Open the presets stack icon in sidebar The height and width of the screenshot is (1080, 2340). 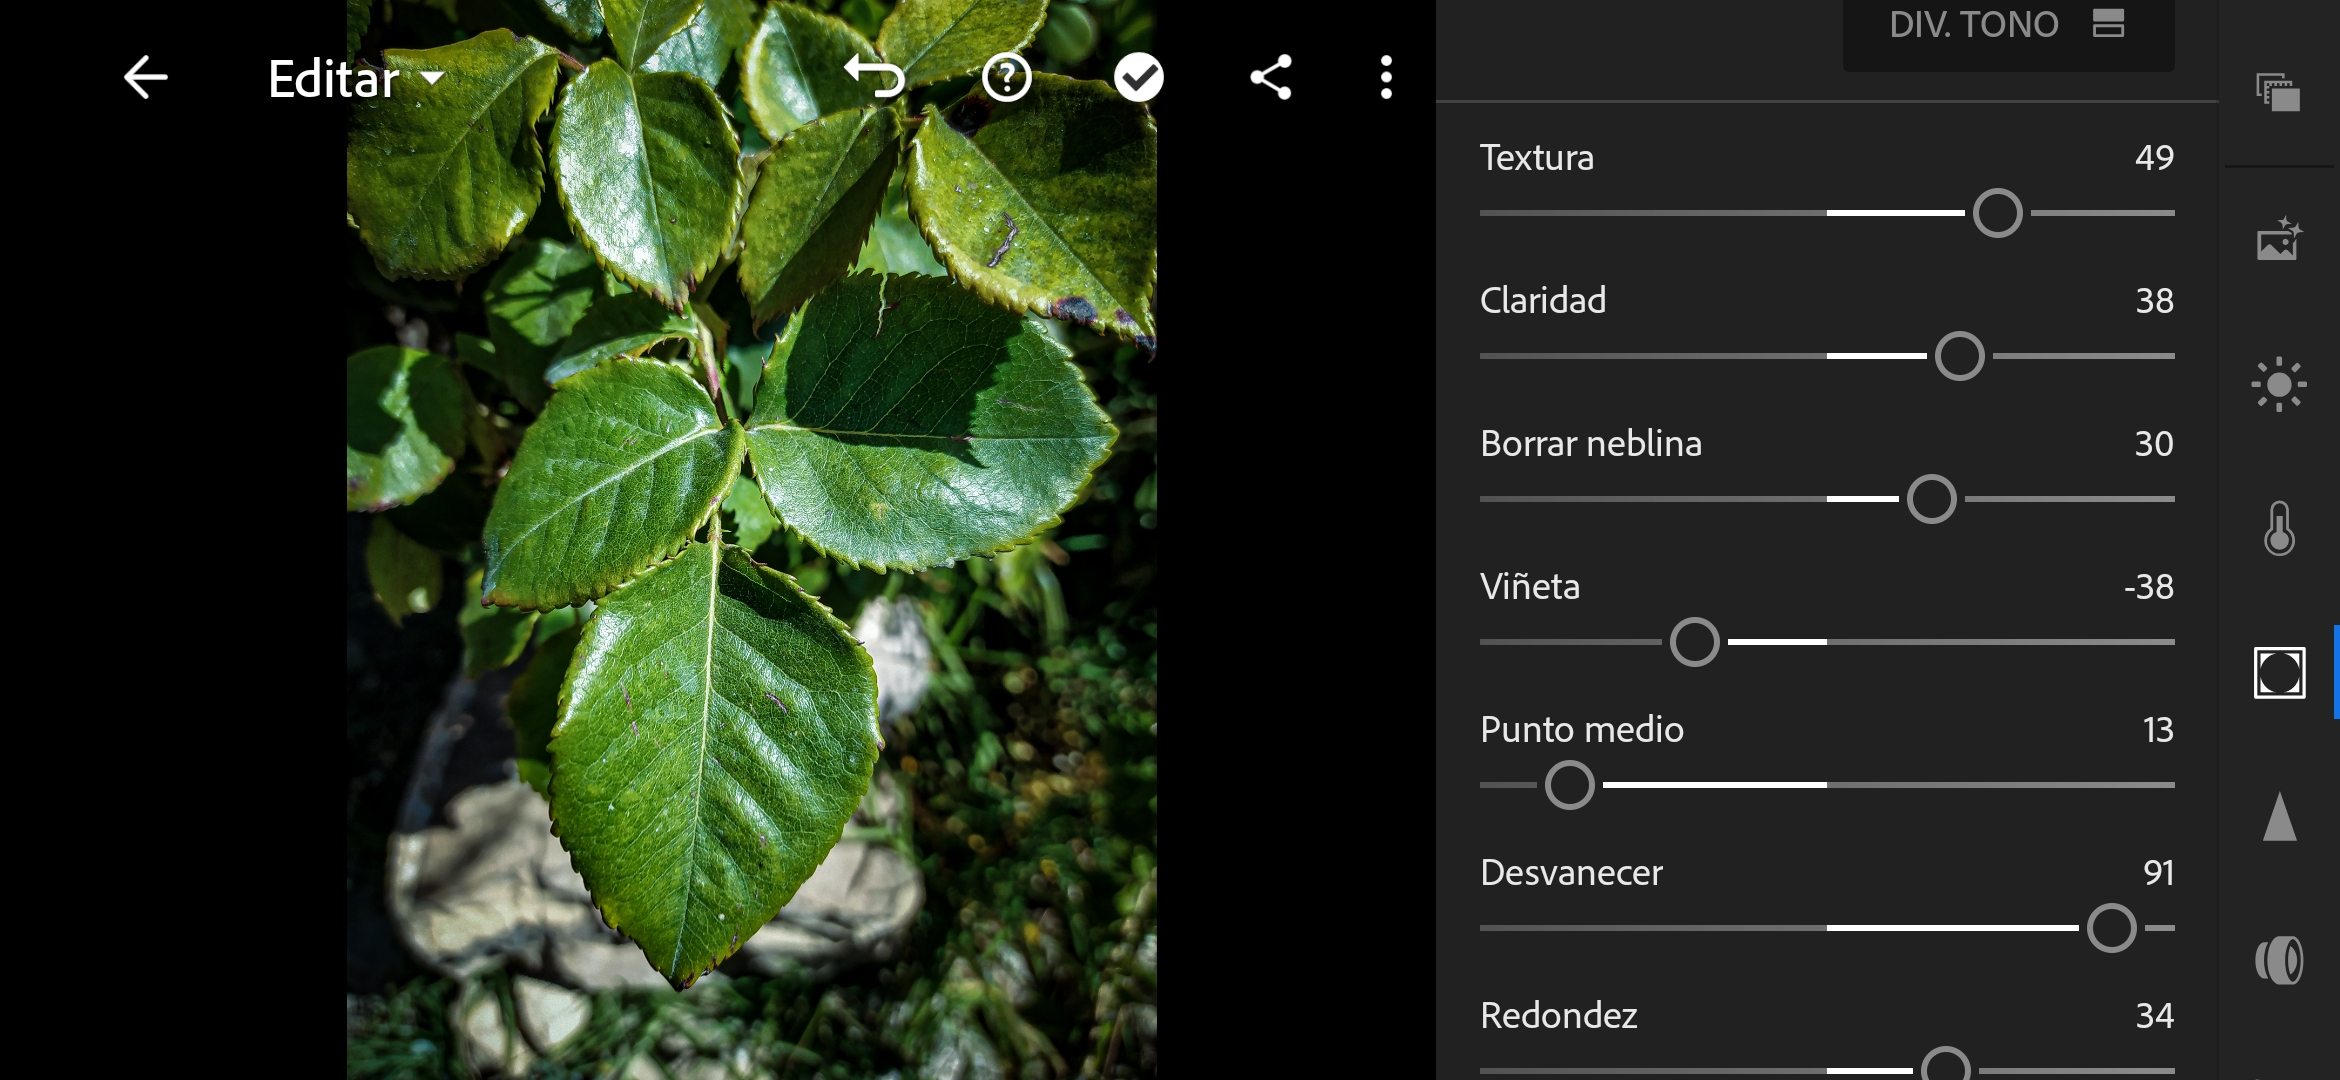coord(2279,93)
